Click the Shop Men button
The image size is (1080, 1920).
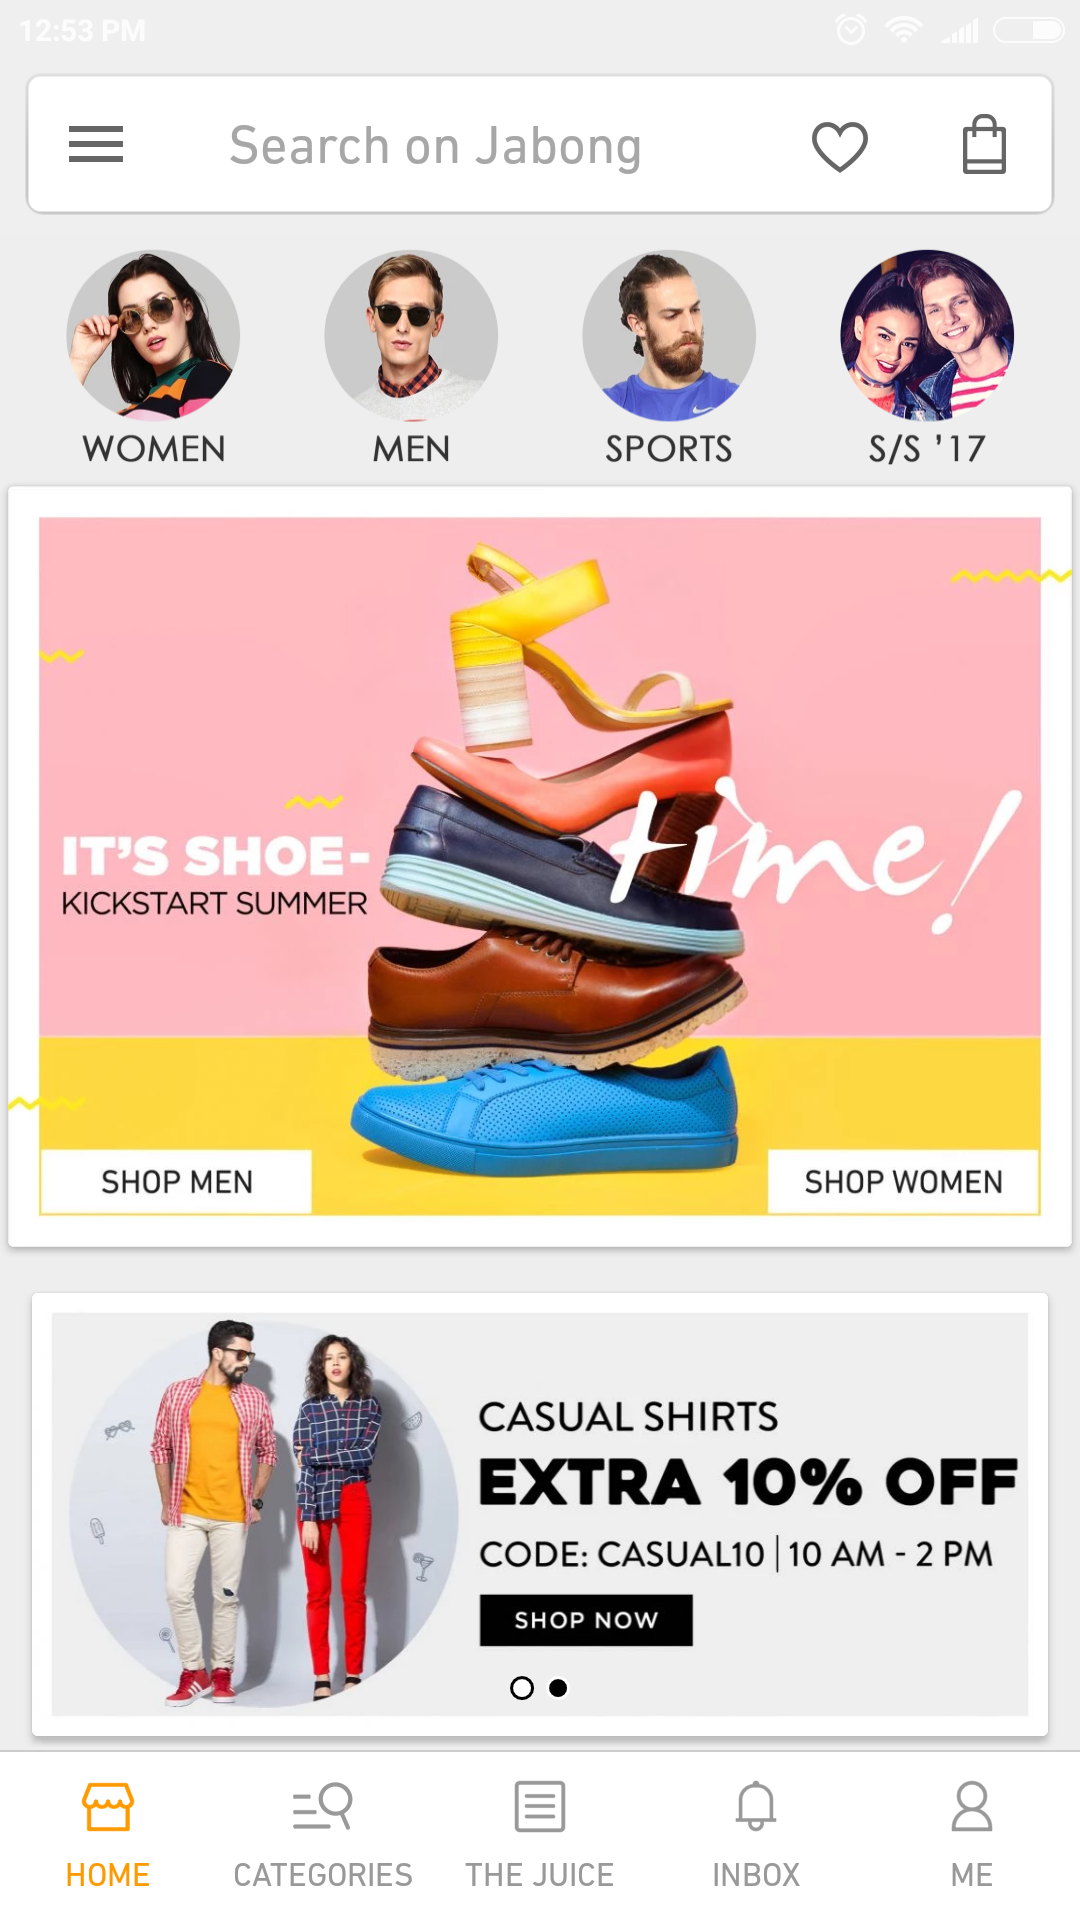point(176,1182)
